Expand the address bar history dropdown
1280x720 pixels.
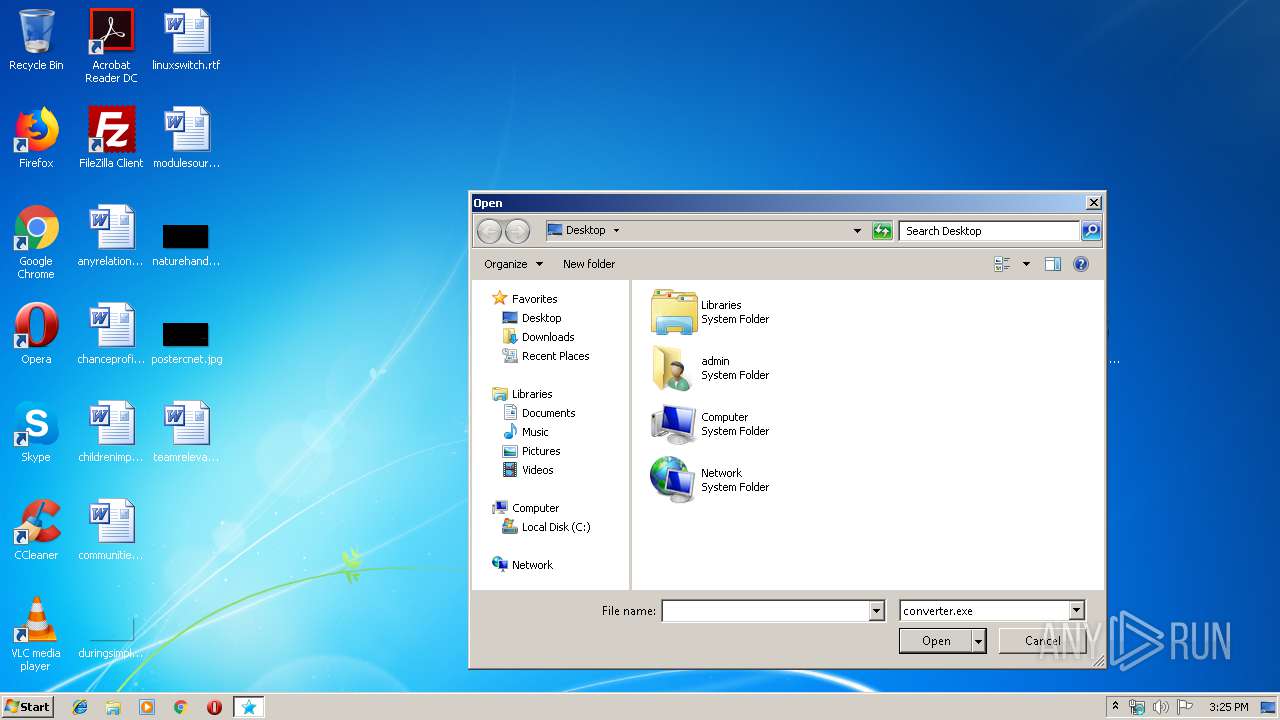tap(857, 231)
